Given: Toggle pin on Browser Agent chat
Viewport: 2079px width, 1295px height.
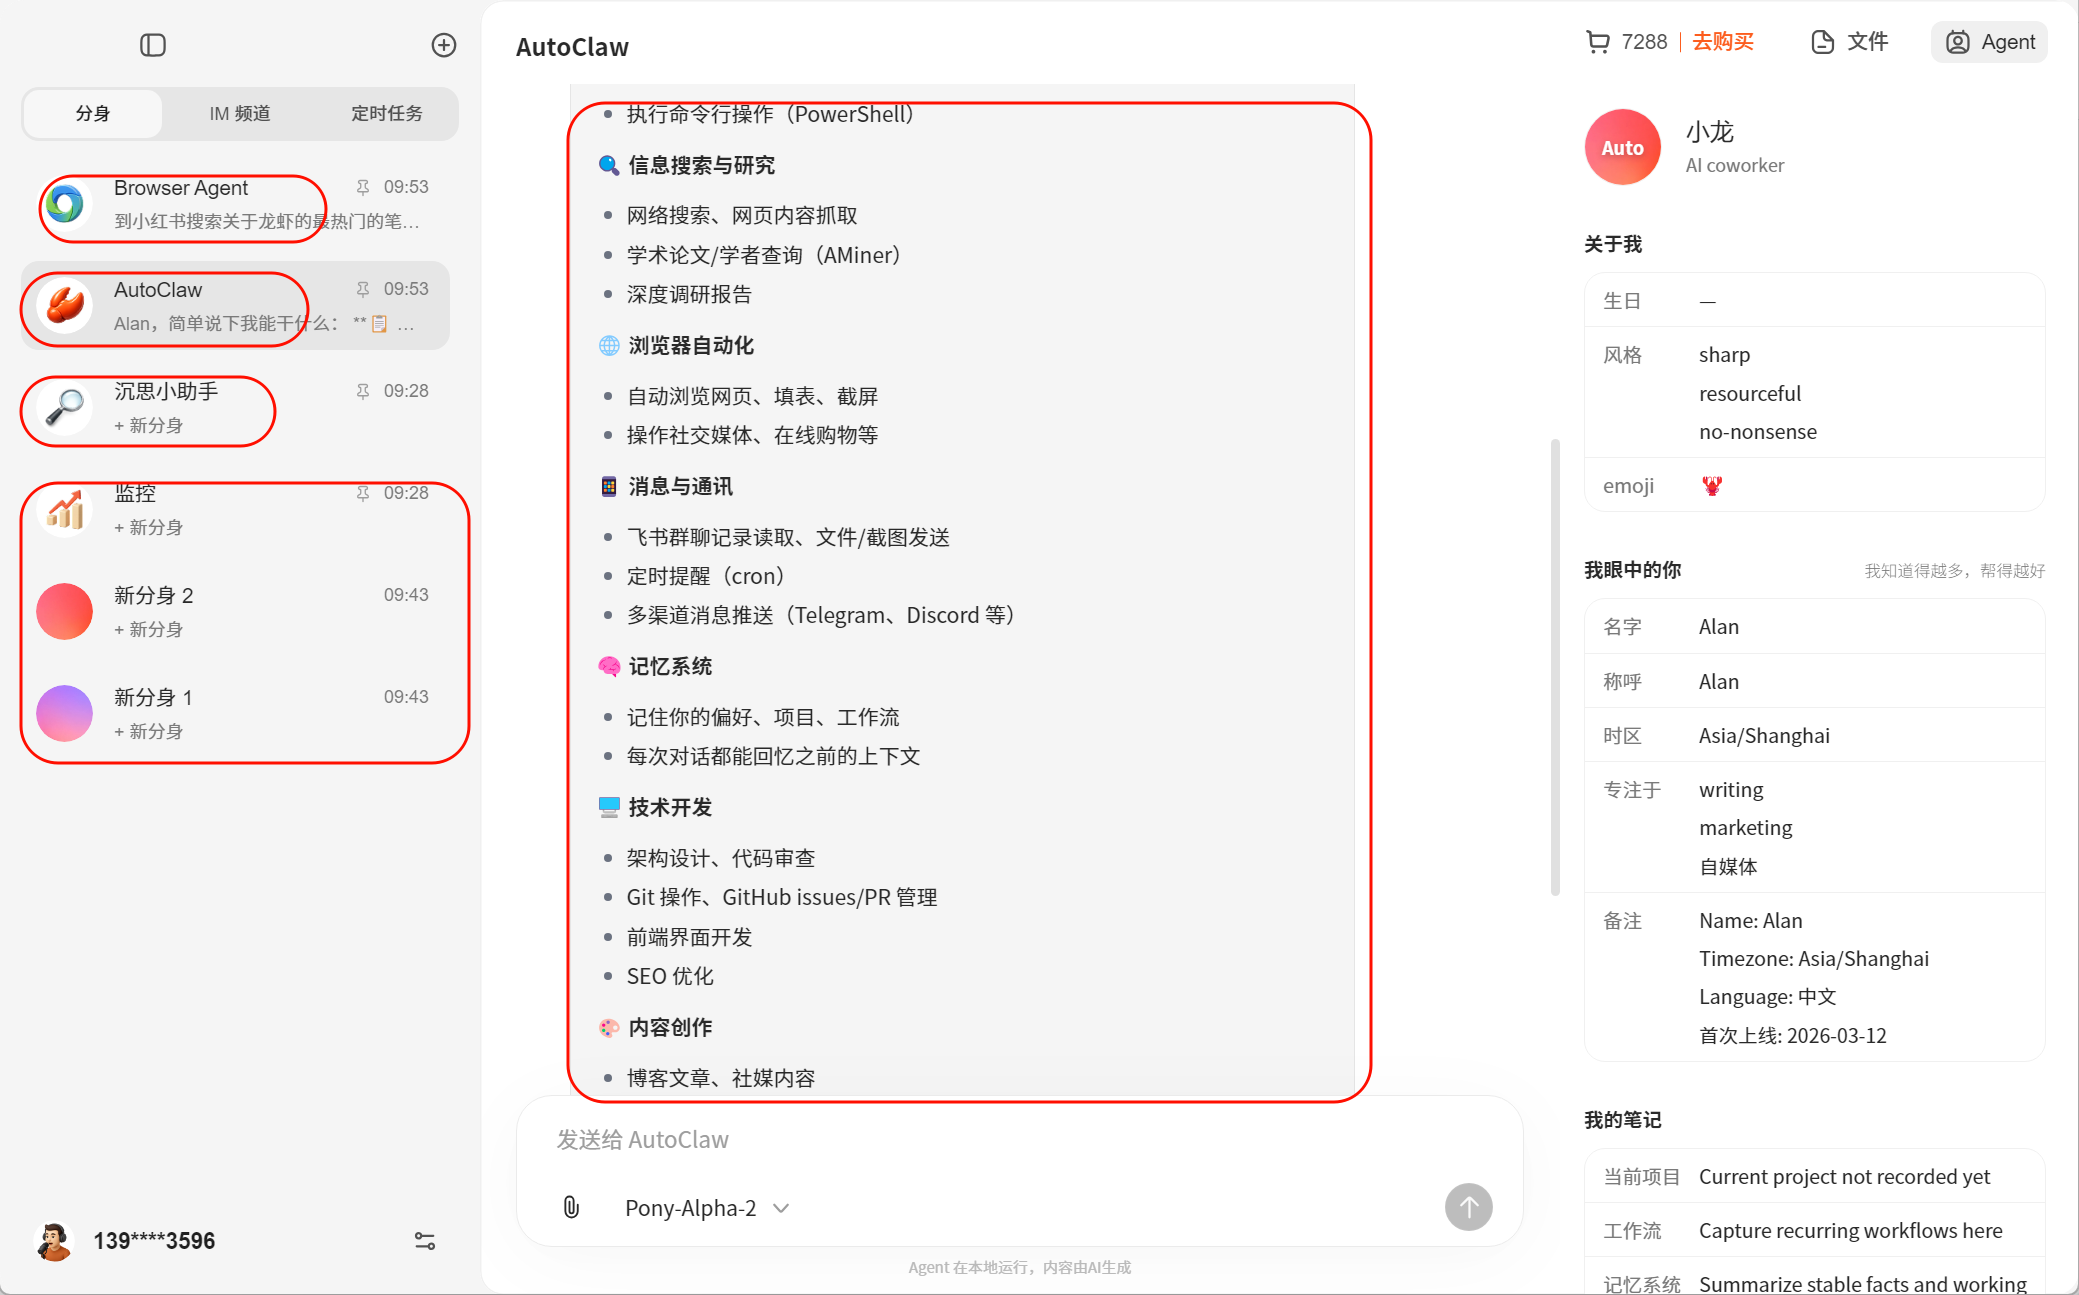Looking at the screenshot, I should (363, 187).
